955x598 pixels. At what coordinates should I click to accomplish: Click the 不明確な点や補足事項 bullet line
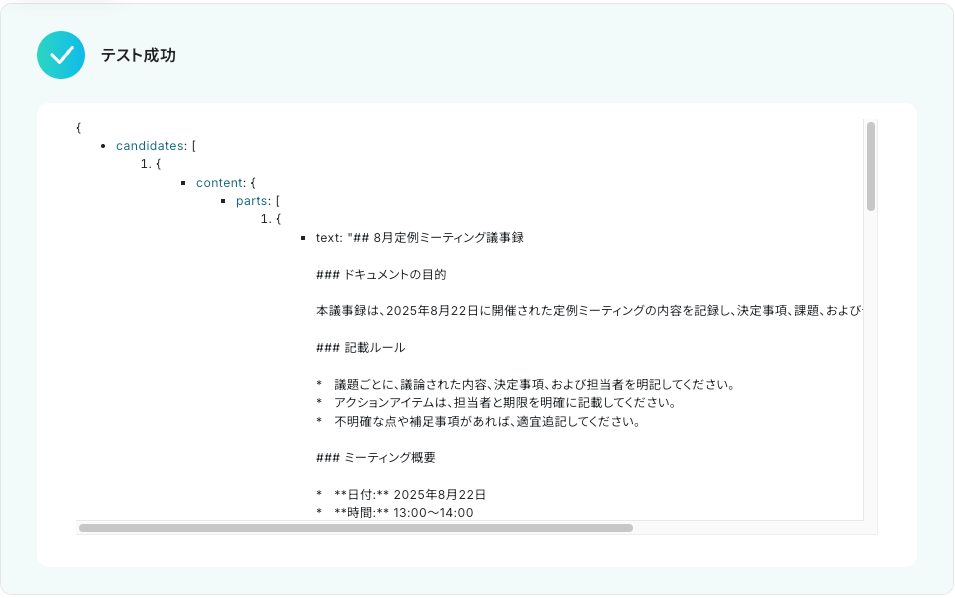478,421
